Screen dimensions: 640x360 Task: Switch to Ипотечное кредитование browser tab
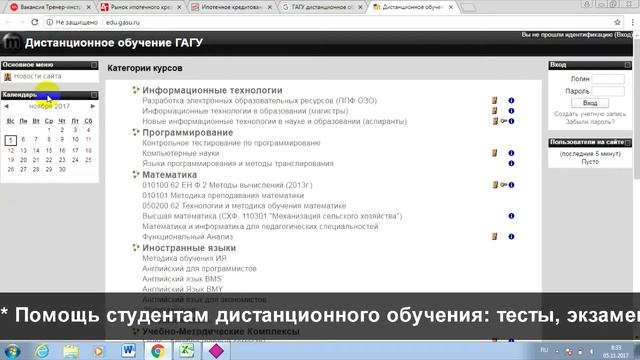tap(231, 7)
